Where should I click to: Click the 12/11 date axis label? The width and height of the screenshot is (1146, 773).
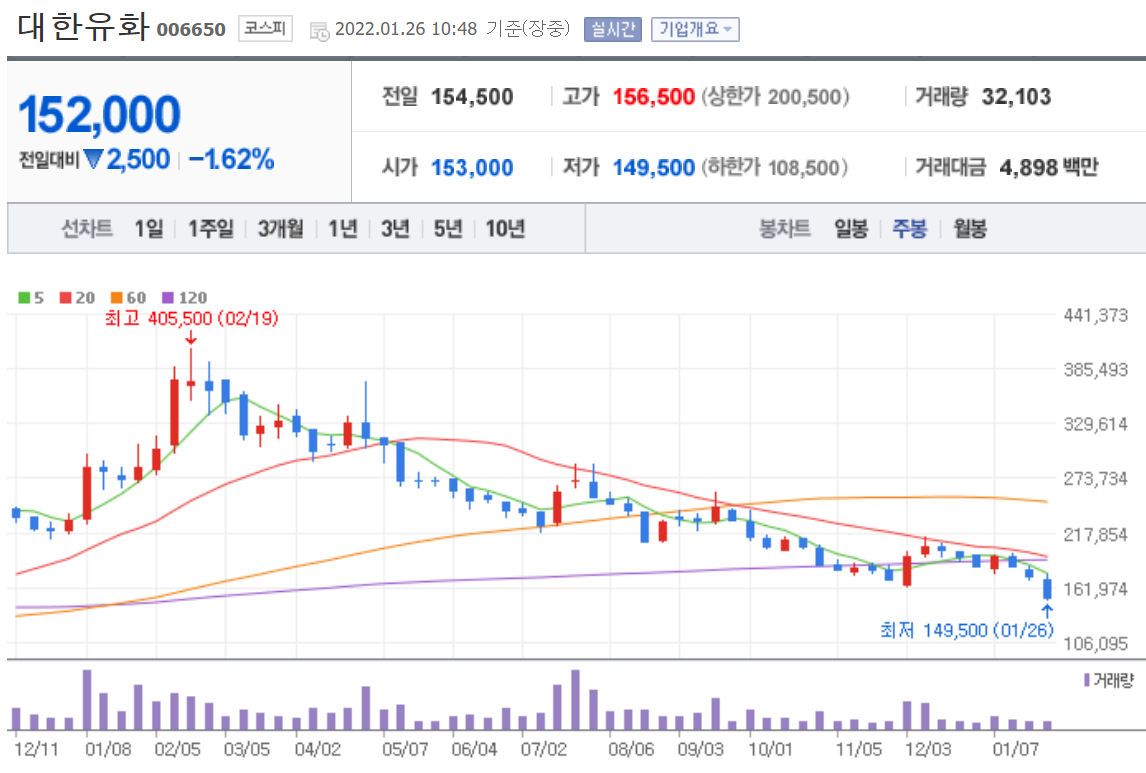[36, 749]
